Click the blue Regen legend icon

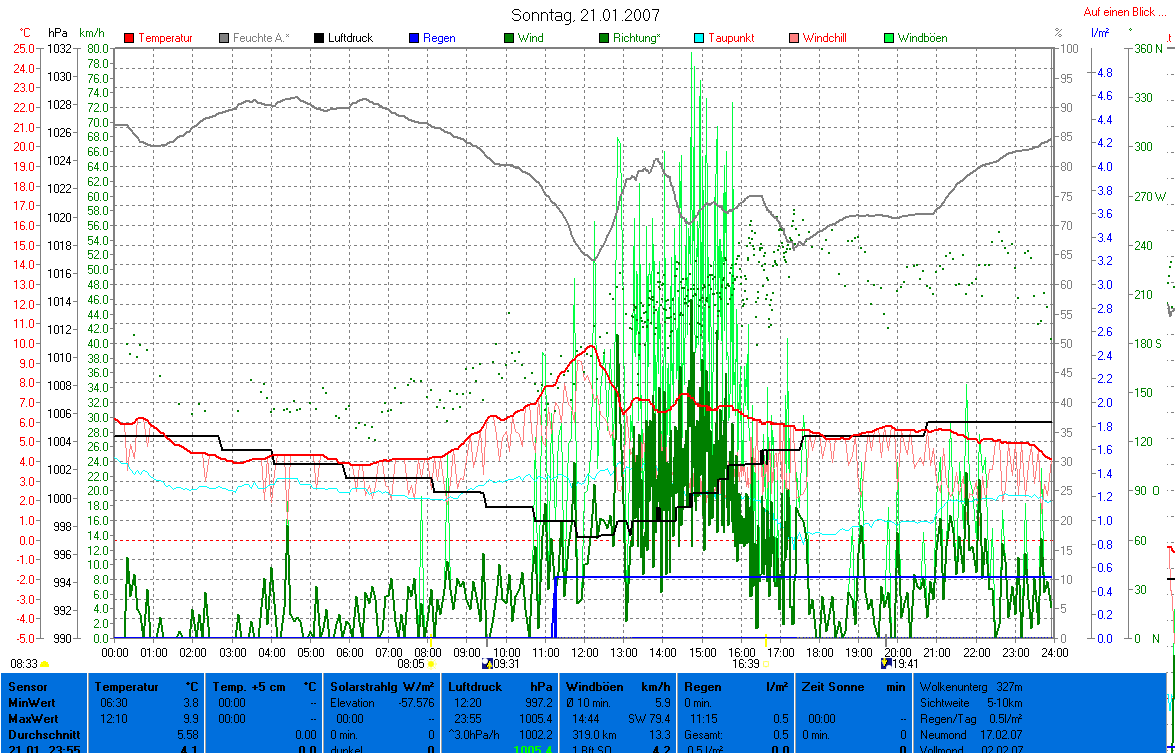point(414,38)
